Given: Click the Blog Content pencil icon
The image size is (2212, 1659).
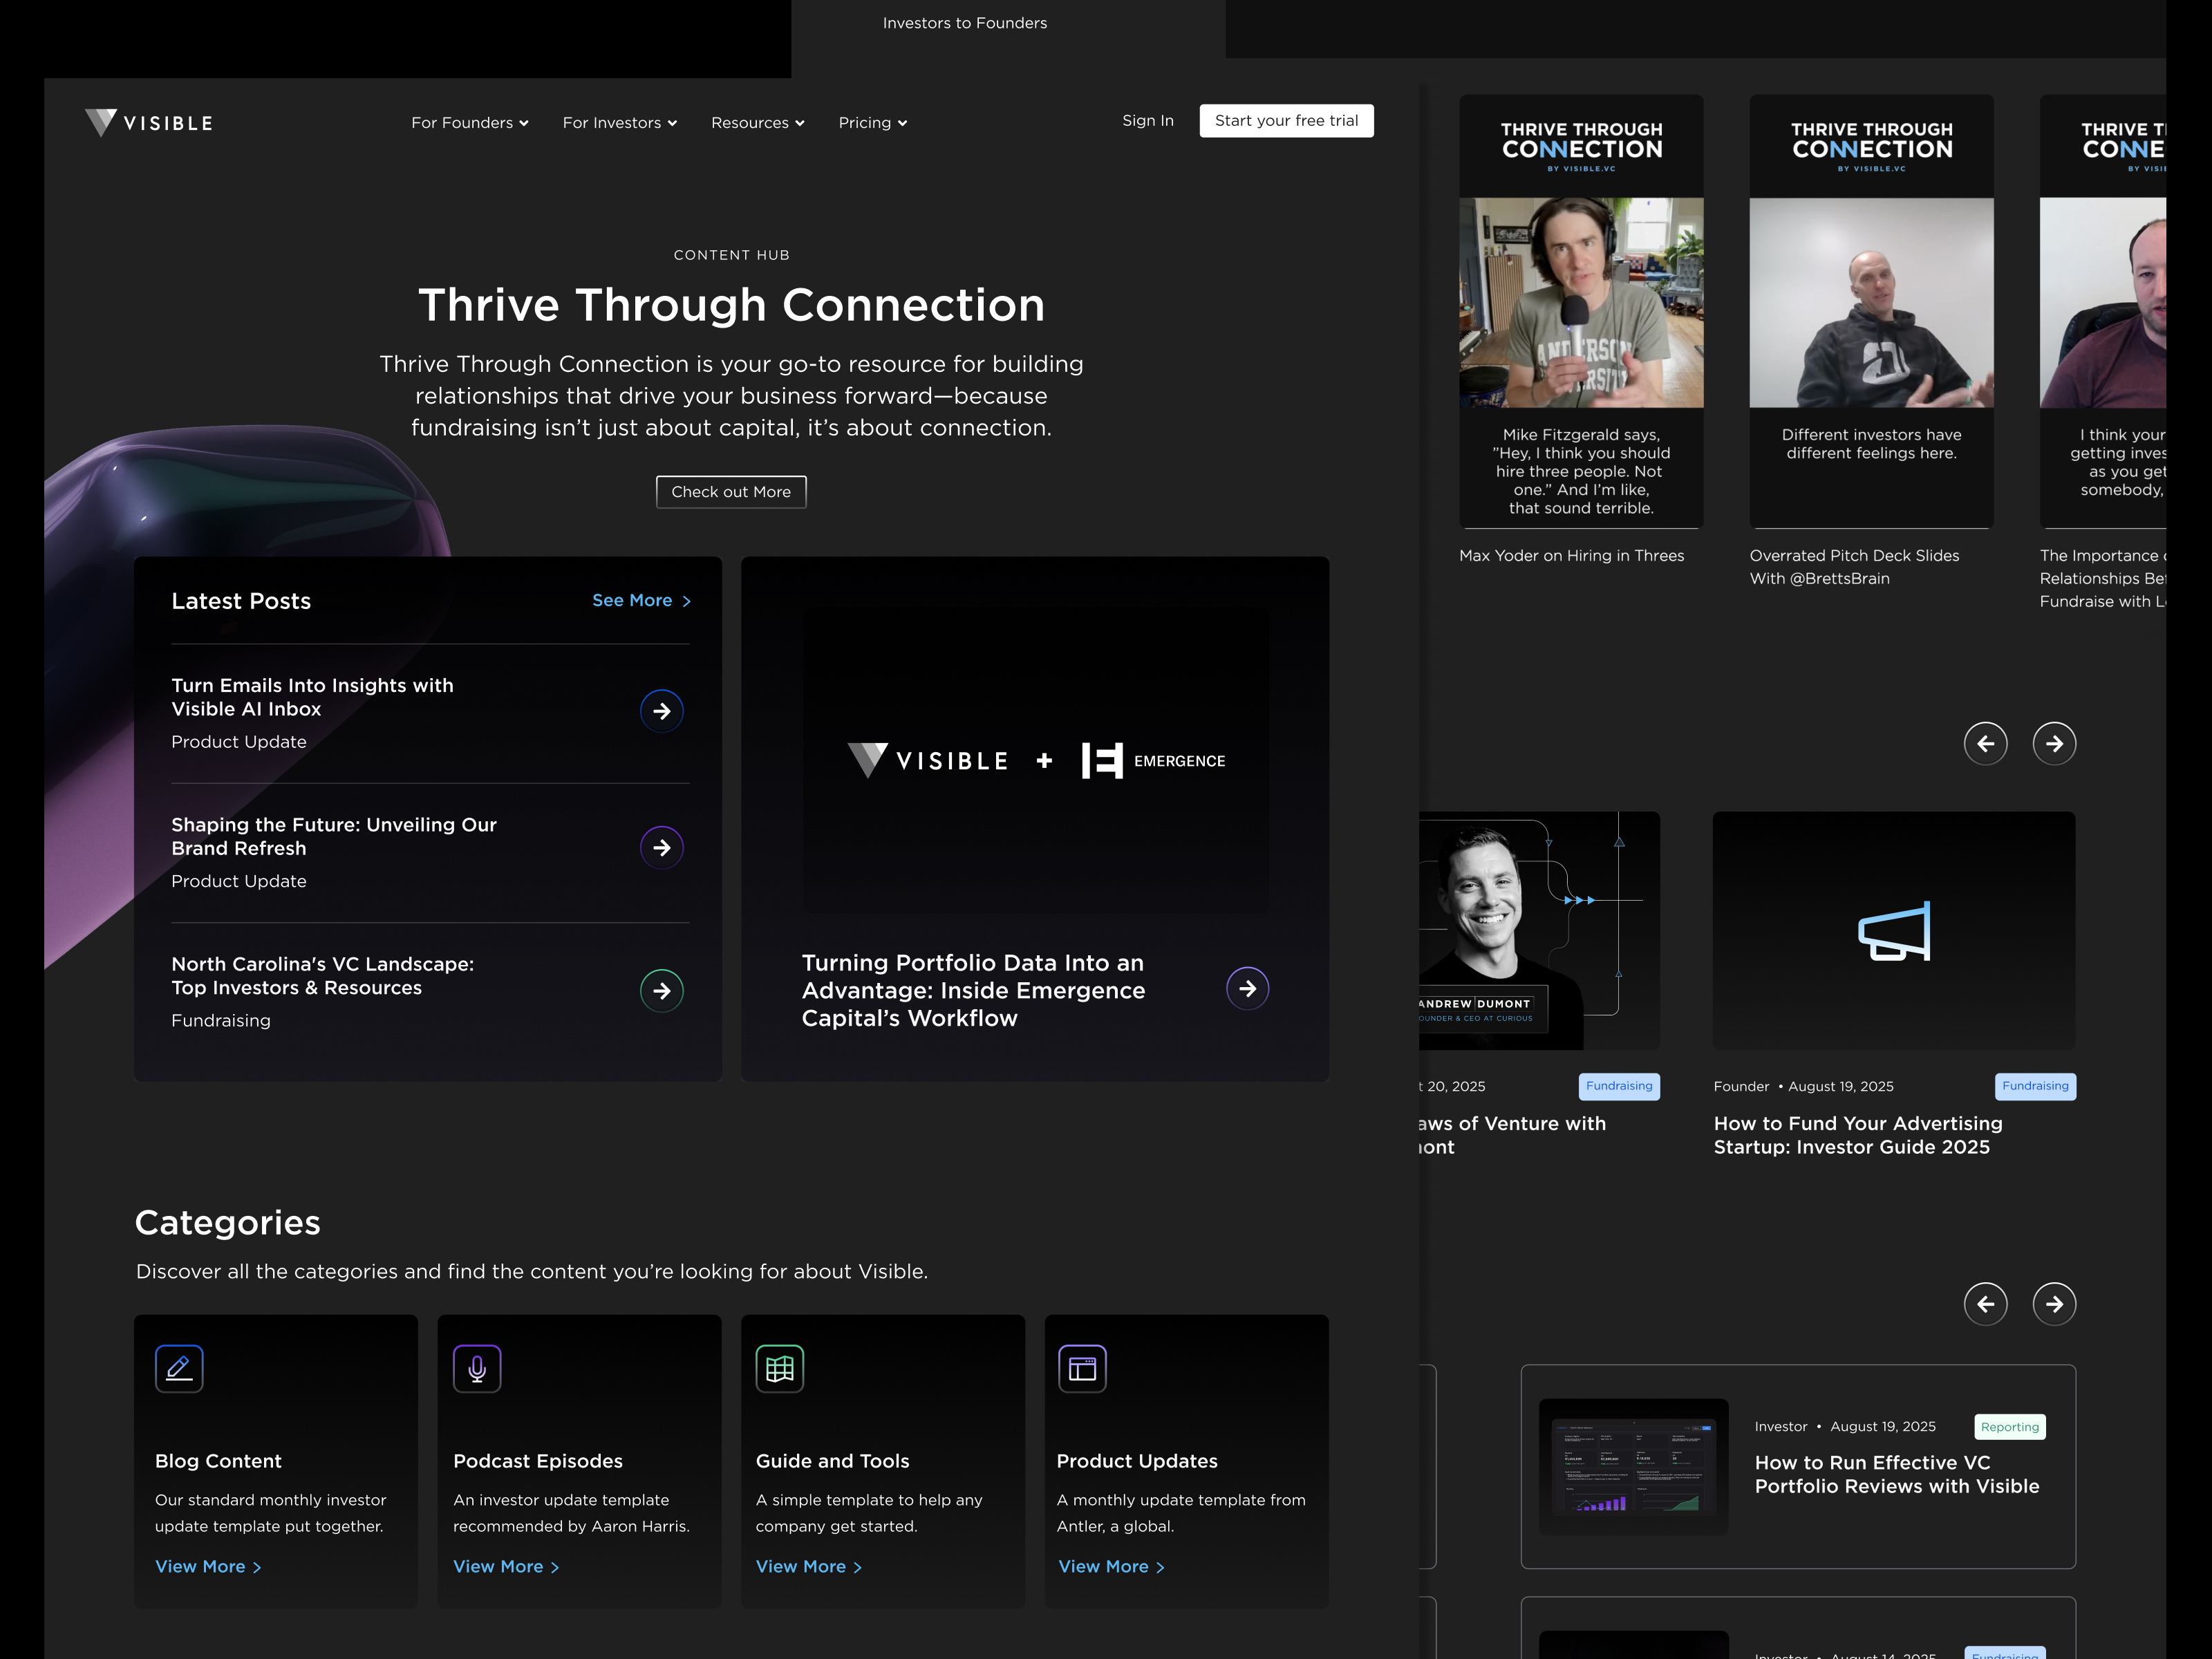Looking at the screenshot, I should coord(179,1368).
